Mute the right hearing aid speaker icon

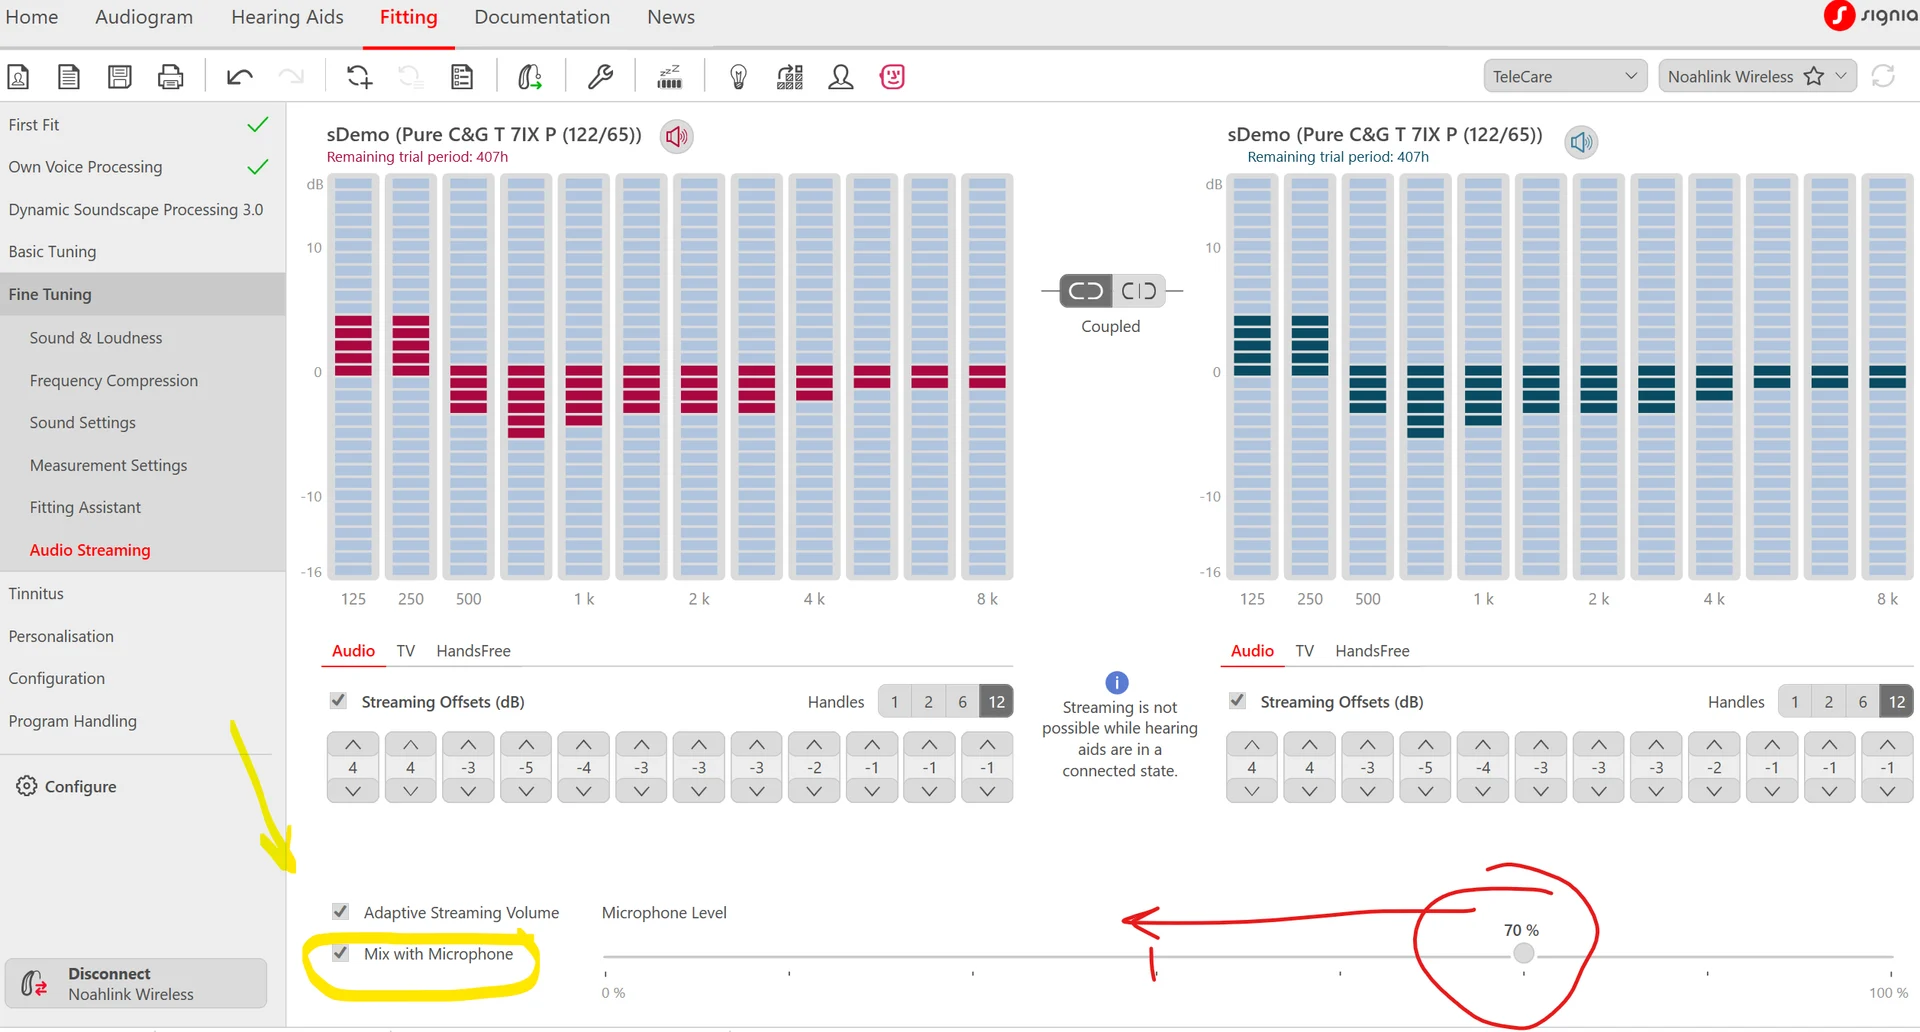[1581, 142]
